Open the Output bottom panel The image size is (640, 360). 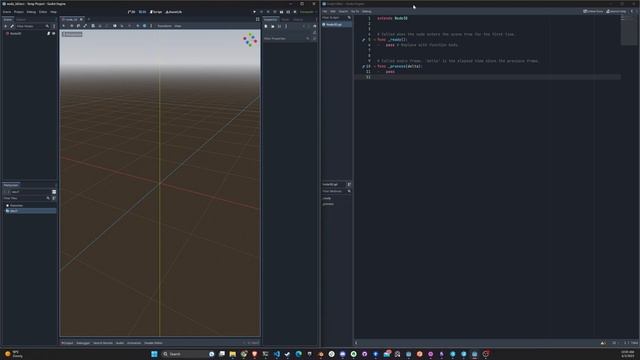coord(67,343)
